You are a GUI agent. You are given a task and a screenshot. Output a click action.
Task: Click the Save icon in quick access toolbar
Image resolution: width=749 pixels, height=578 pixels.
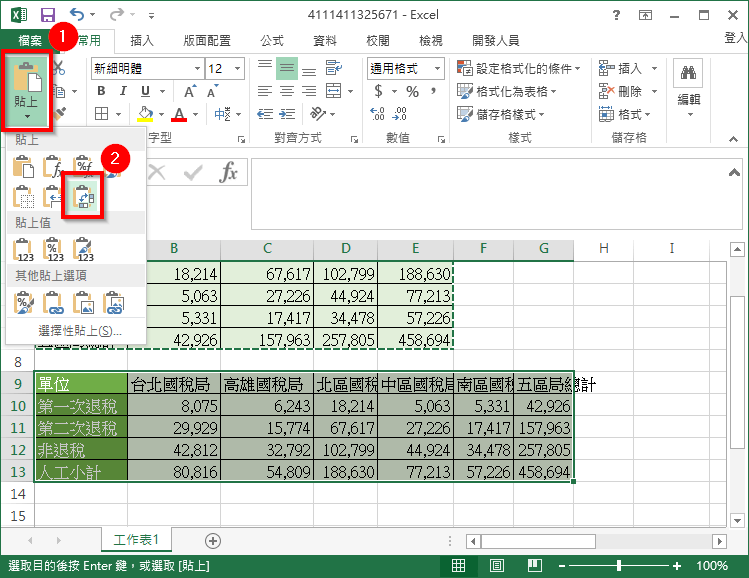tap(48, 15)
